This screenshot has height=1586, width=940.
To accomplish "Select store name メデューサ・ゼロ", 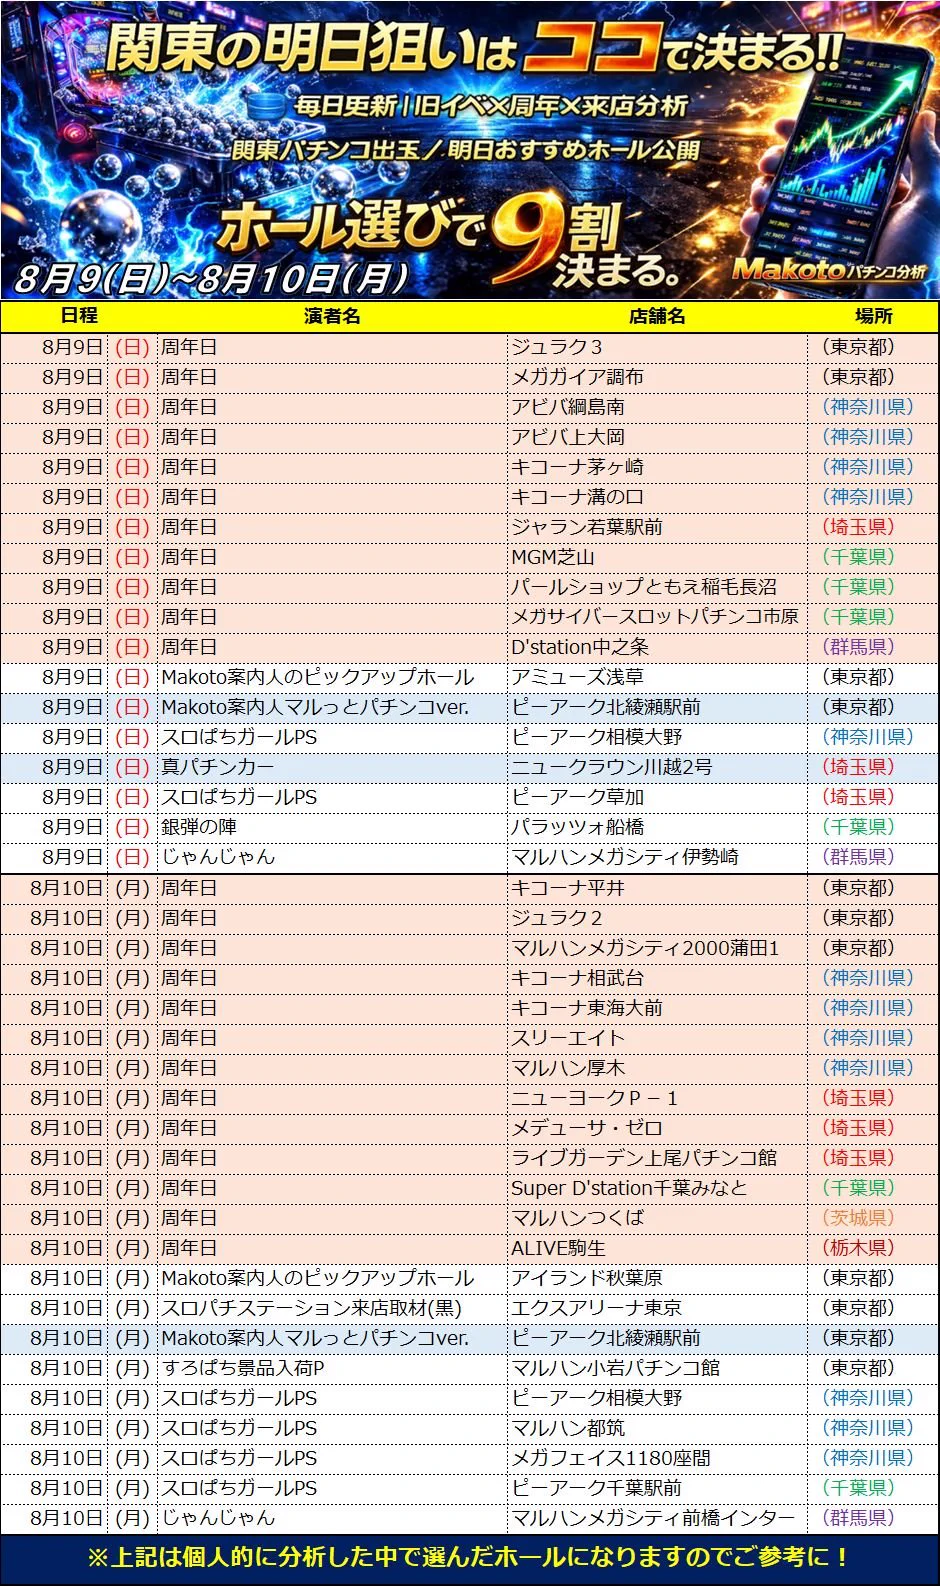I will (587, 1128).
